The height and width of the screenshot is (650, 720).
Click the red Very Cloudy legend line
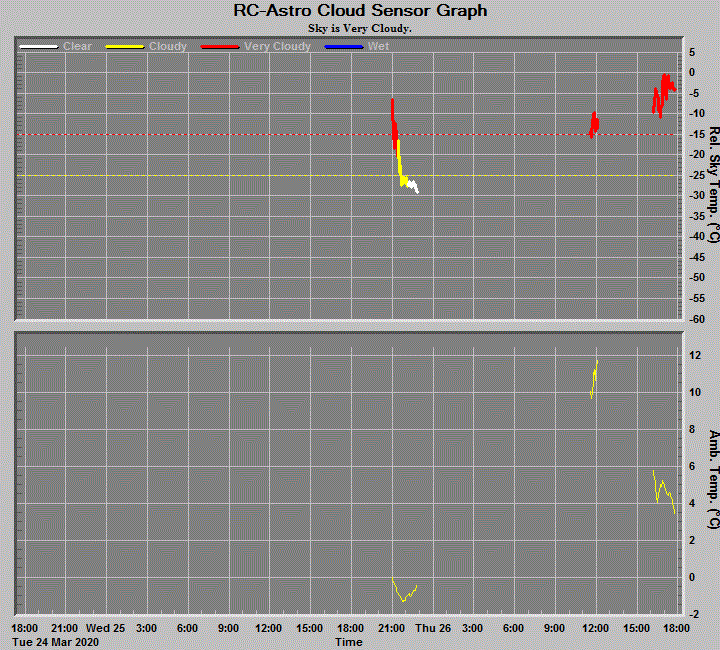click(x=220, y=46)
